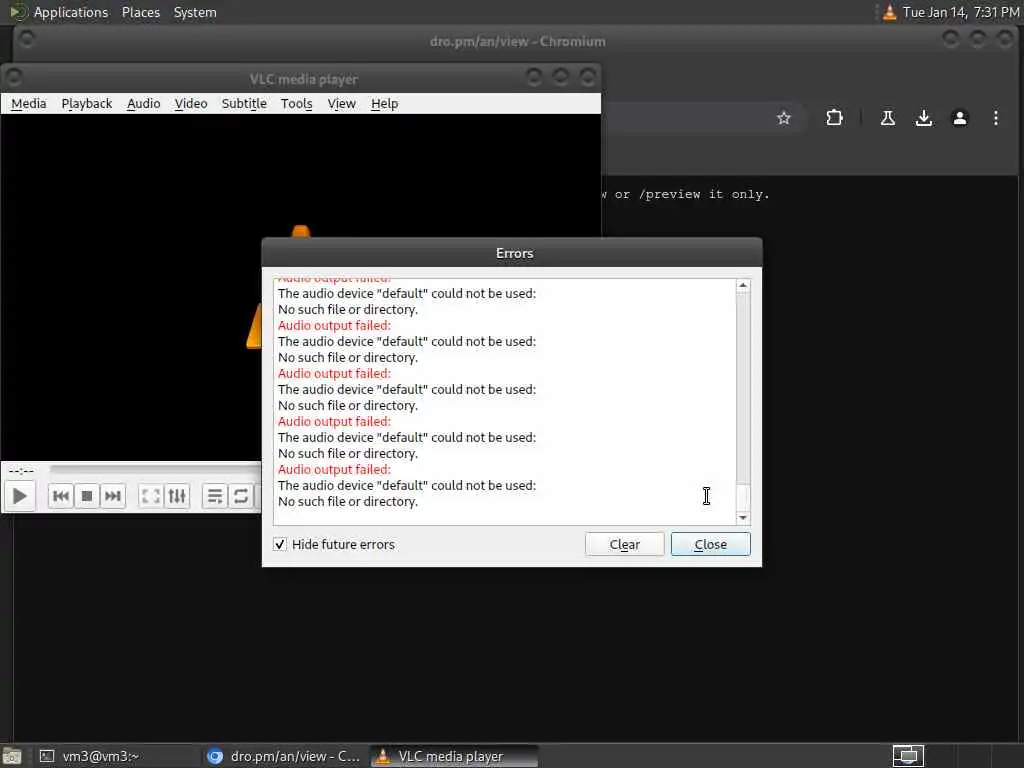Uncheck Hide future errors checkbox
1024x768 pixels.
(280, 544)
